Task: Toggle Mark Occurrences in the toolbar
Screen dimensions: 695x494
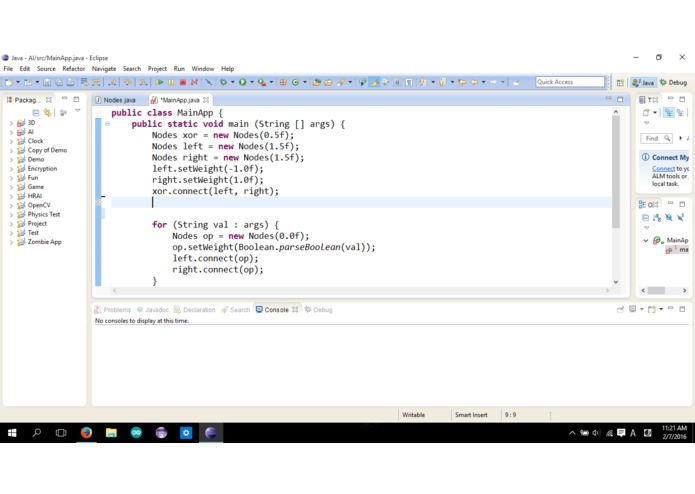Action: pos(374,82)
